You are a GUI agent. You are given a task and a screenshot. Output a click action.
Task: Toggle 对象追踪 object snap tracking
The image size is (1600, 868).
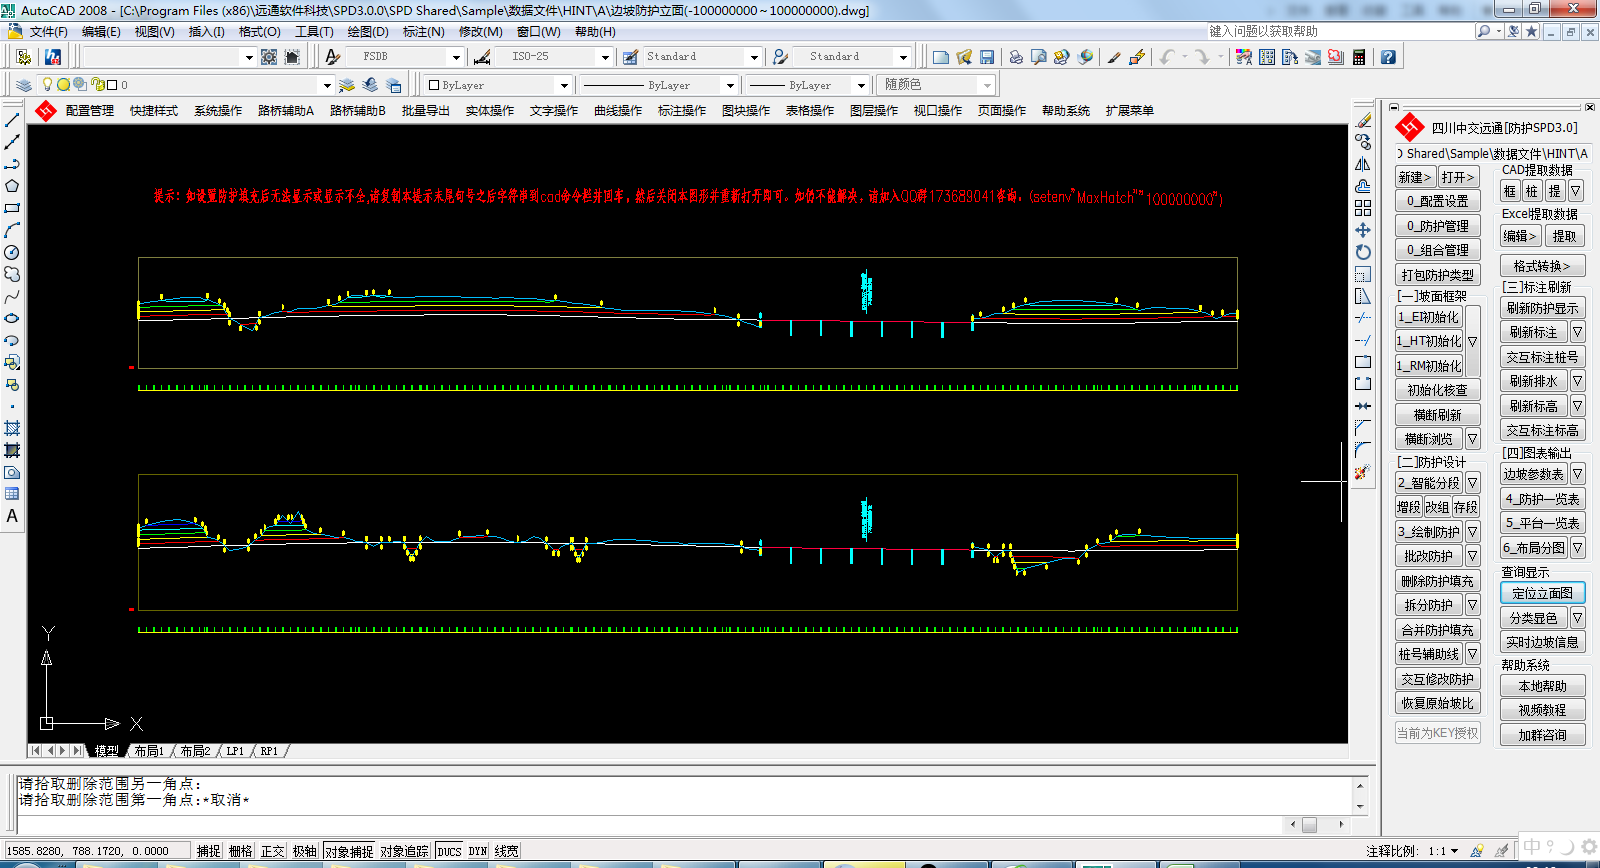point(405,851)
